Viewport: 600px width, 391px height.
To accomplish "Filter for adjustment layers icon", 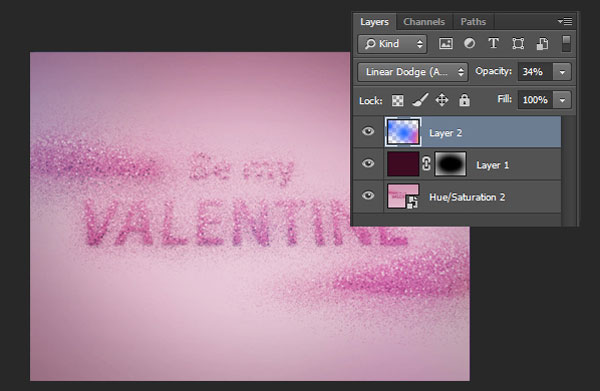I will pyautogui.click(x=470, y=44).
